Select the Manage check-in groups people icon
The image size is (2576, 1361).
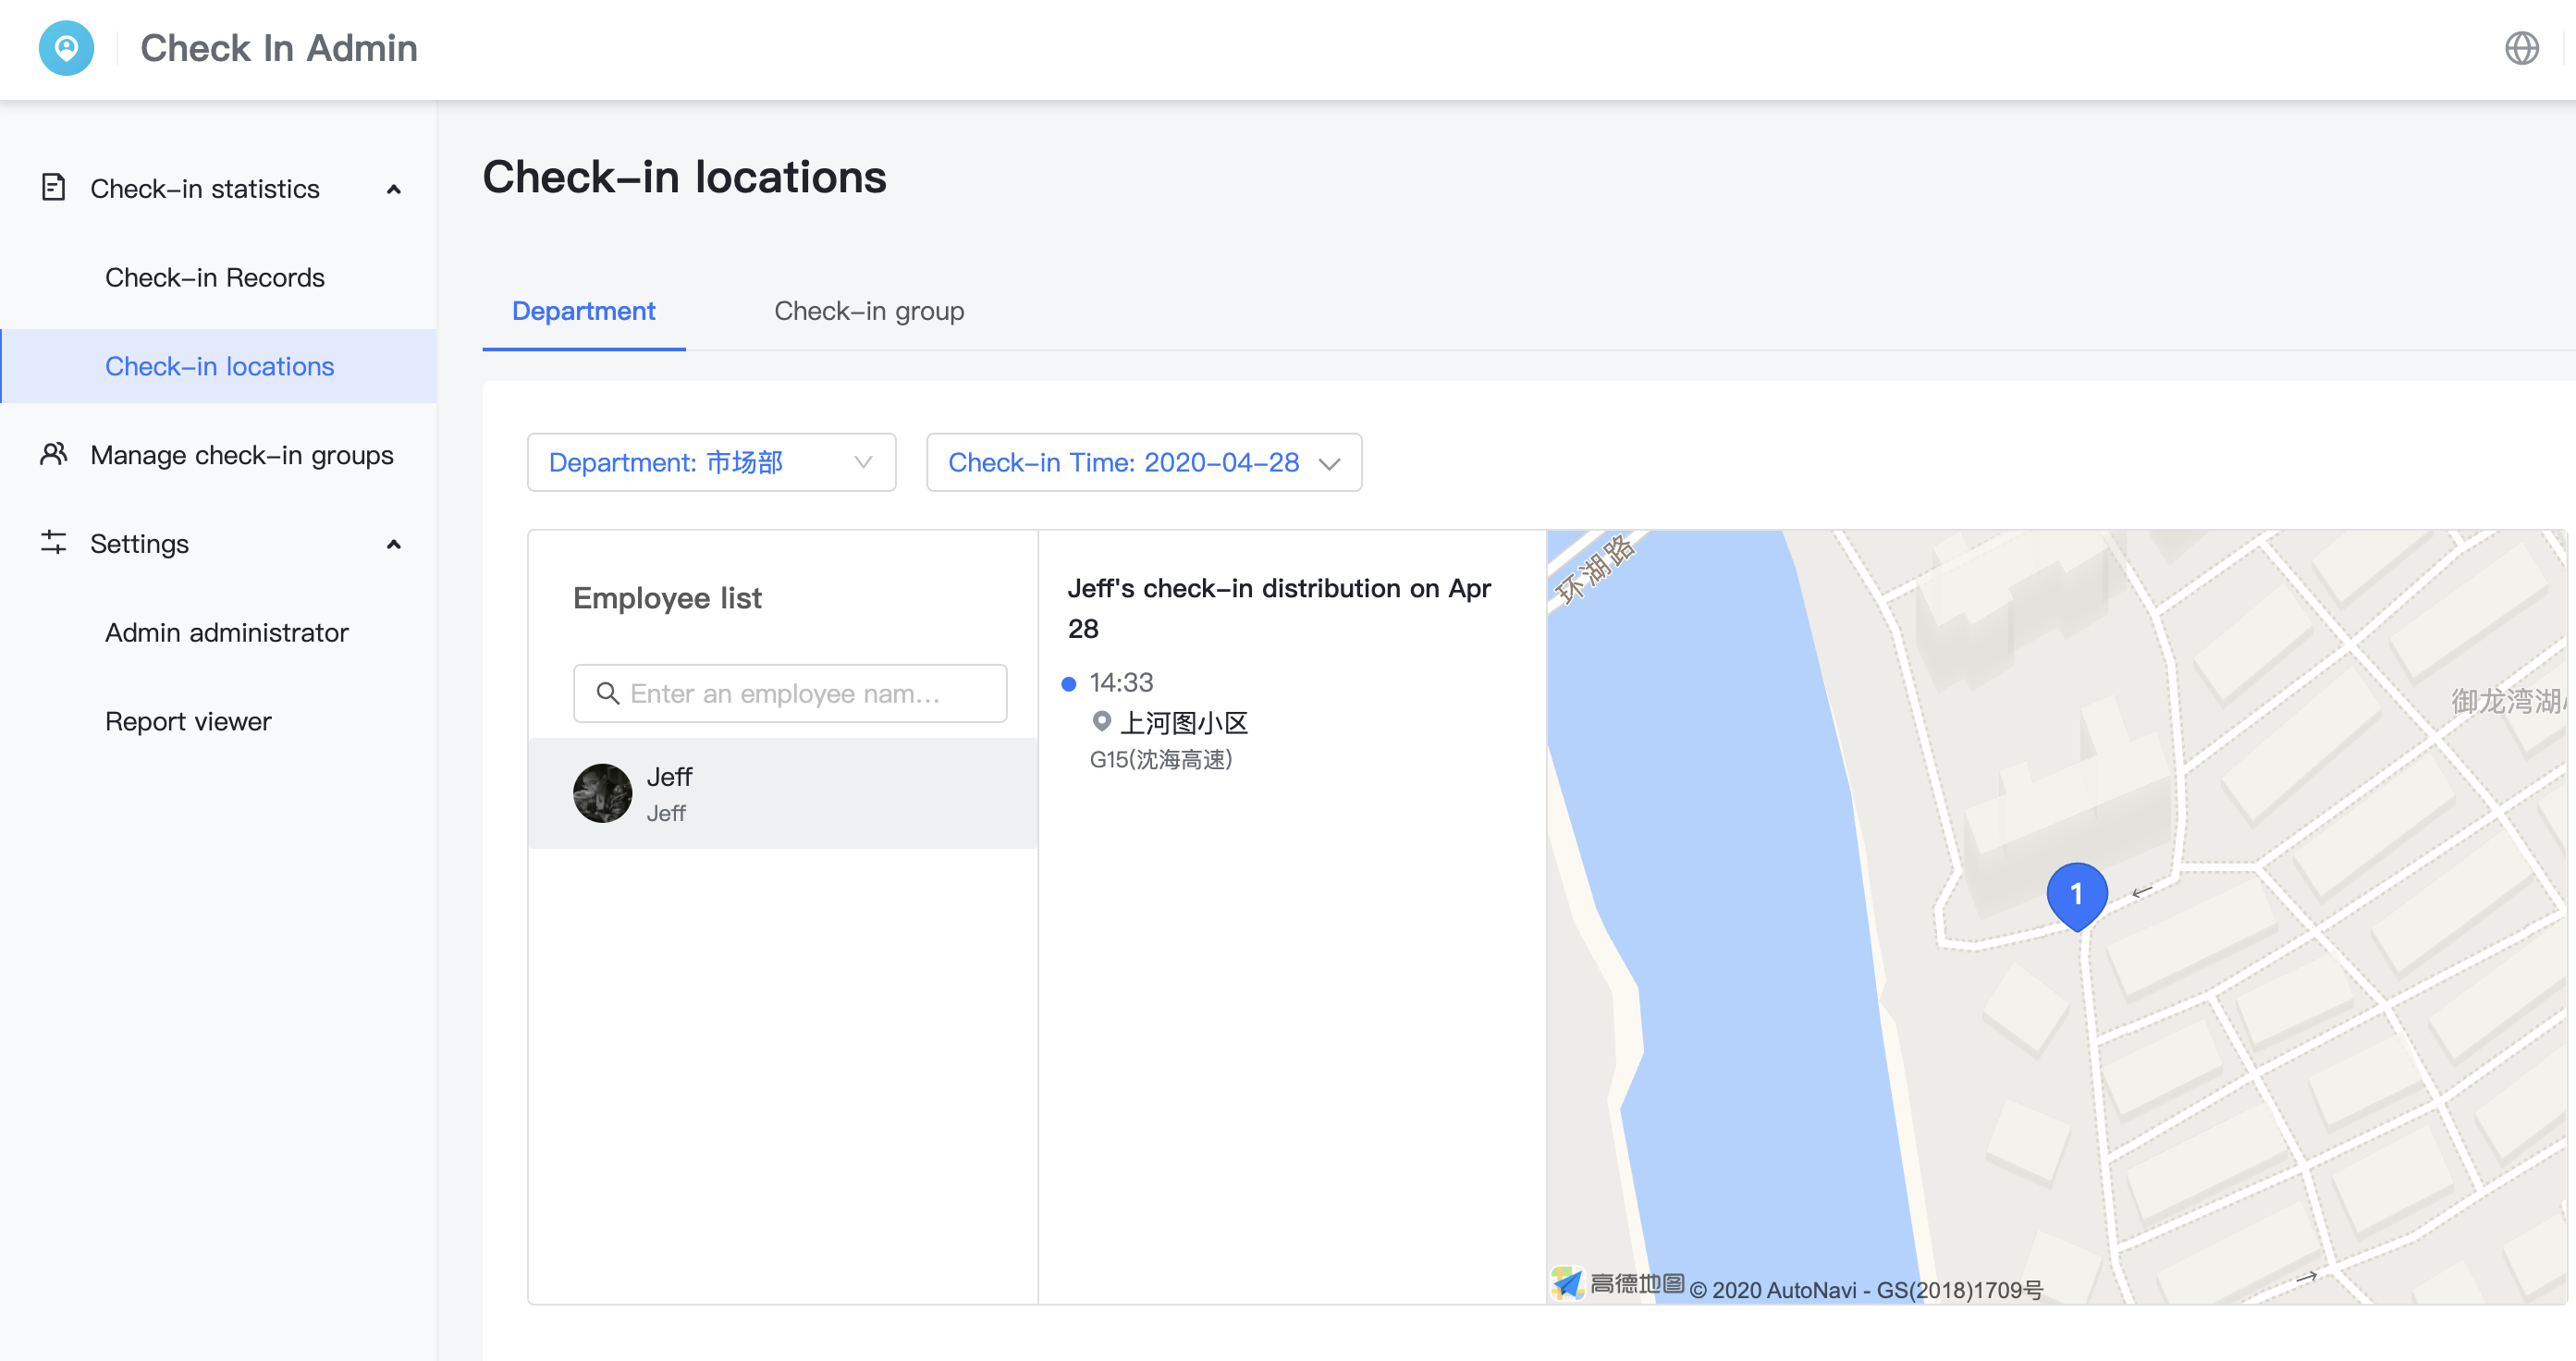click(x=53, y=454)
